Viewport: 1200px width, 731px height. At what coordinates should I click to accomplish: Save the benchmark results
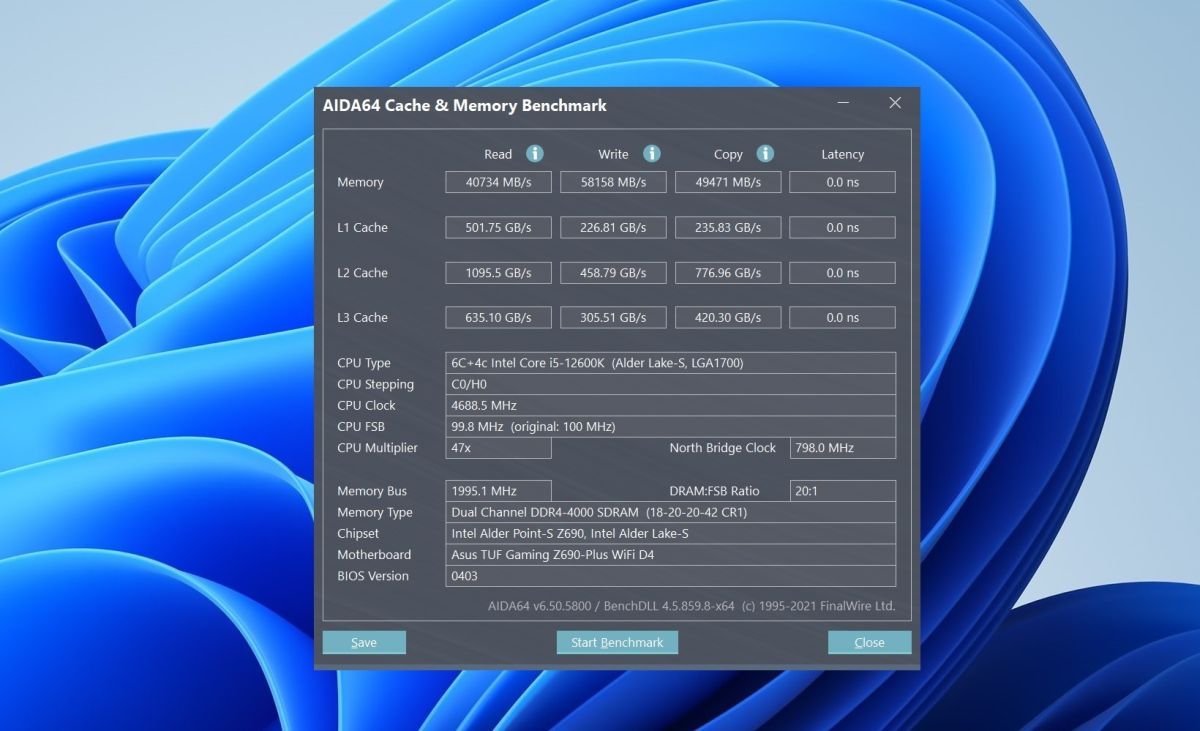point(364,642)
